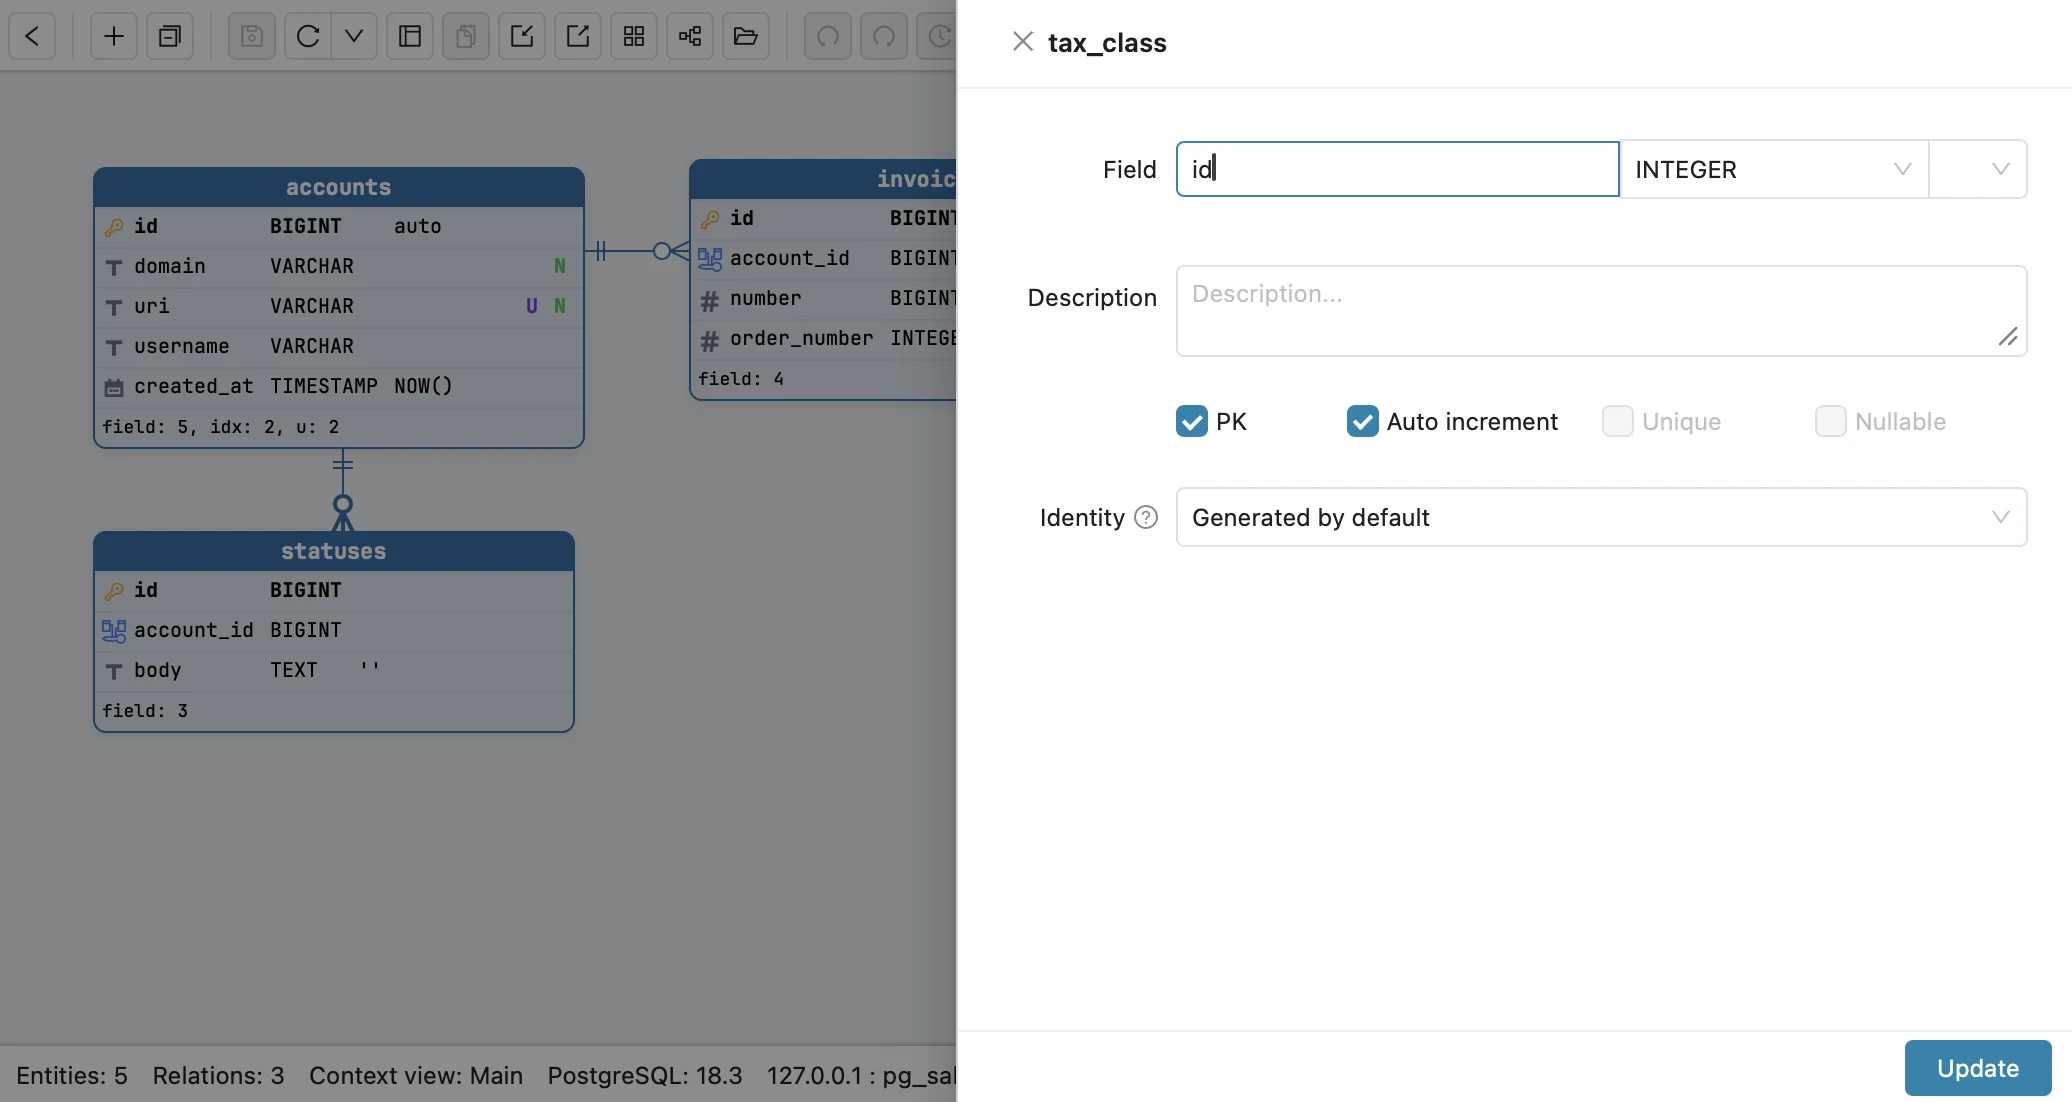Open the grid view icon
This screenshot has height=1102, width=2072.
[x=634, y=37]
